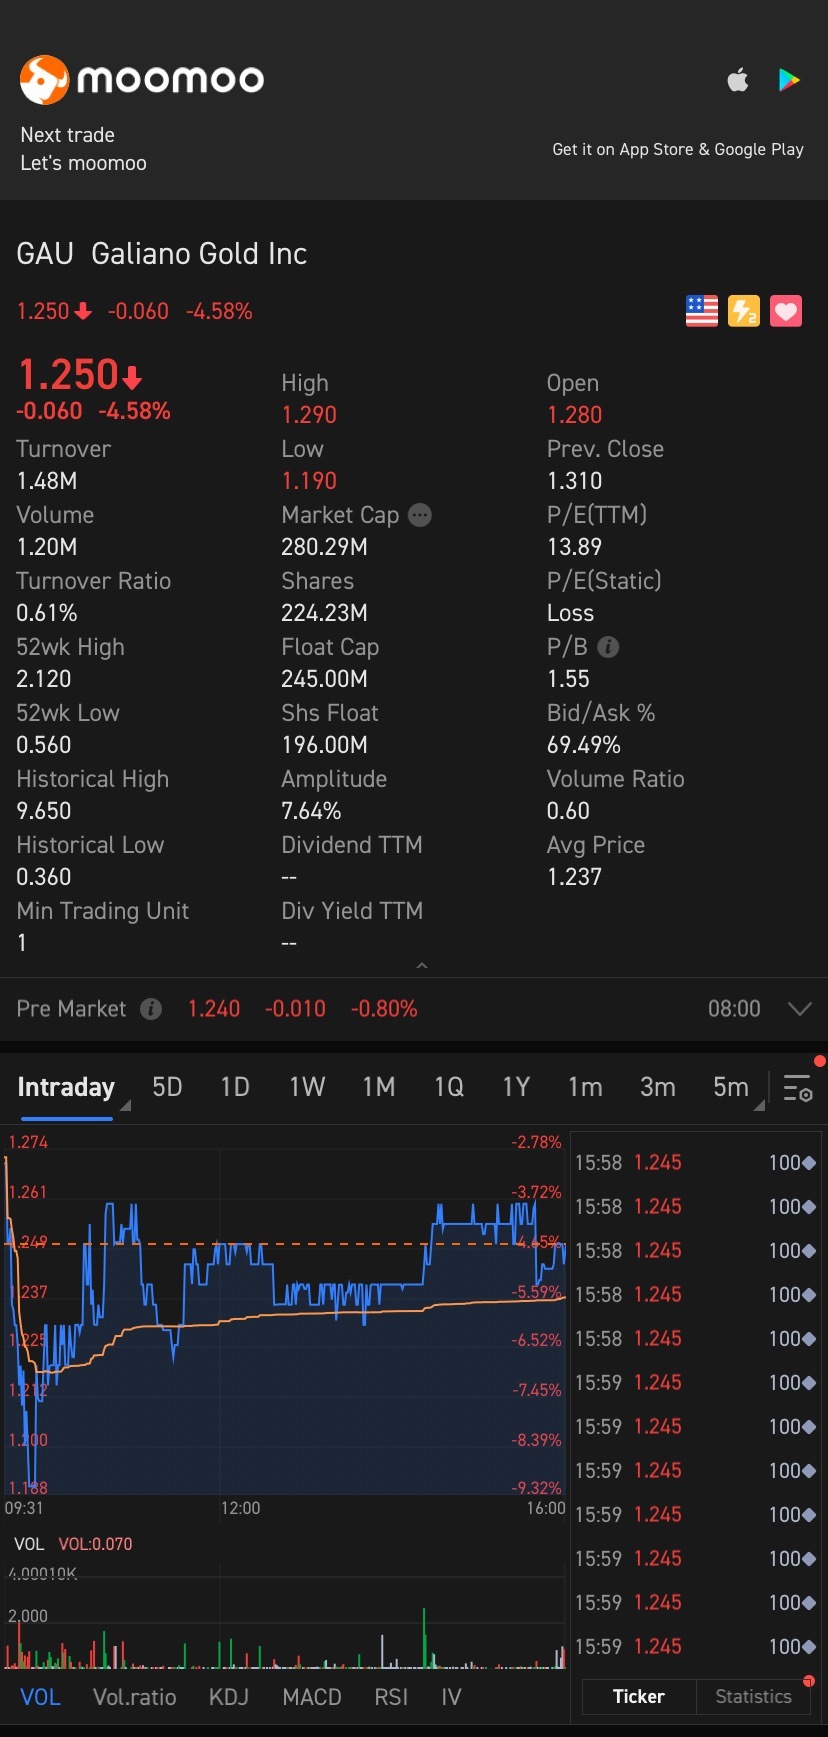Tap the ellipsis icon beside Market Cap
Screen dimensions: 828x1737
pyautogui.click(x=420, y=515)
